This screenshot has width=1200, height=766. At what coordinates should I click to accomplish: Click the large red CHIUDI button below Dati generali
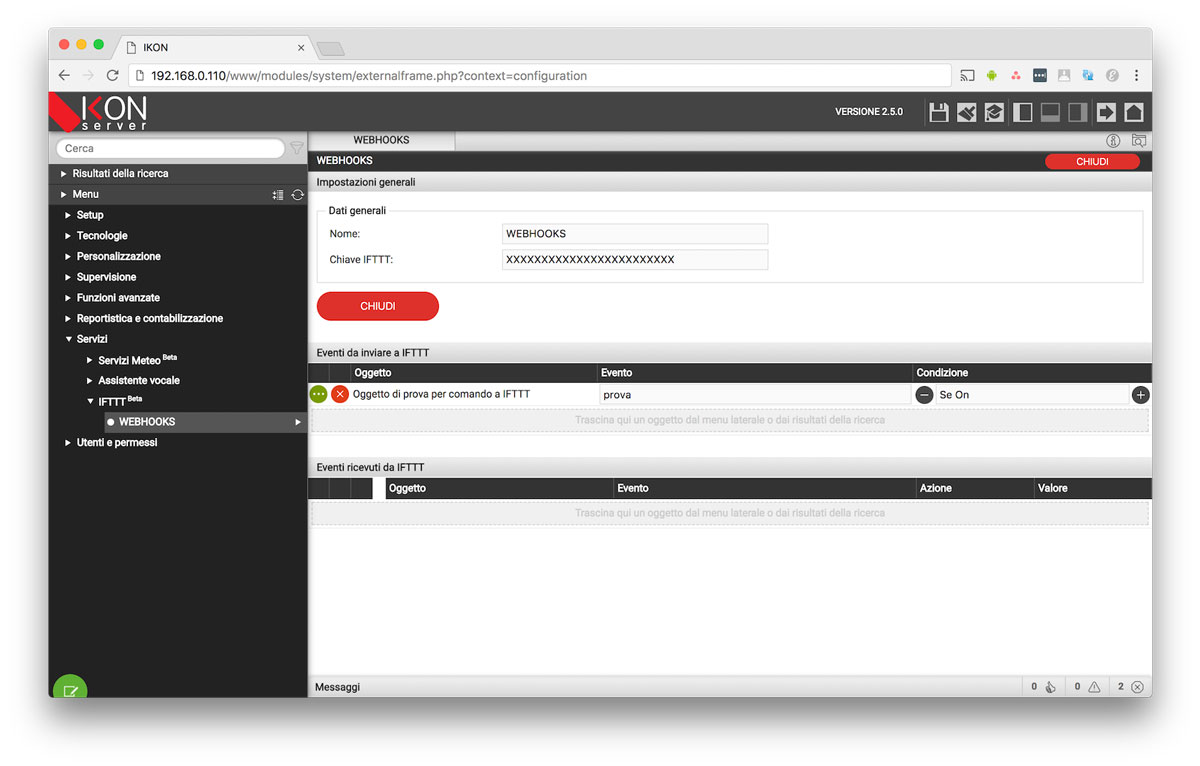[378, 306]
